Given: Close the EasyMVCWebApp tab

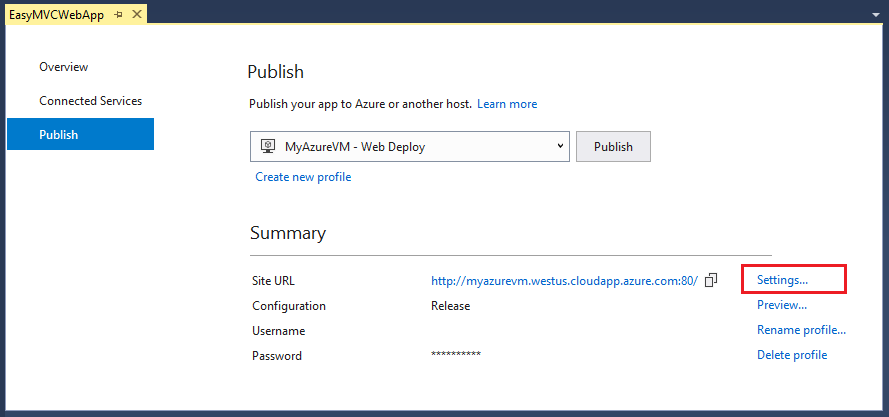Looking at the screenshot, I should 136,15.
